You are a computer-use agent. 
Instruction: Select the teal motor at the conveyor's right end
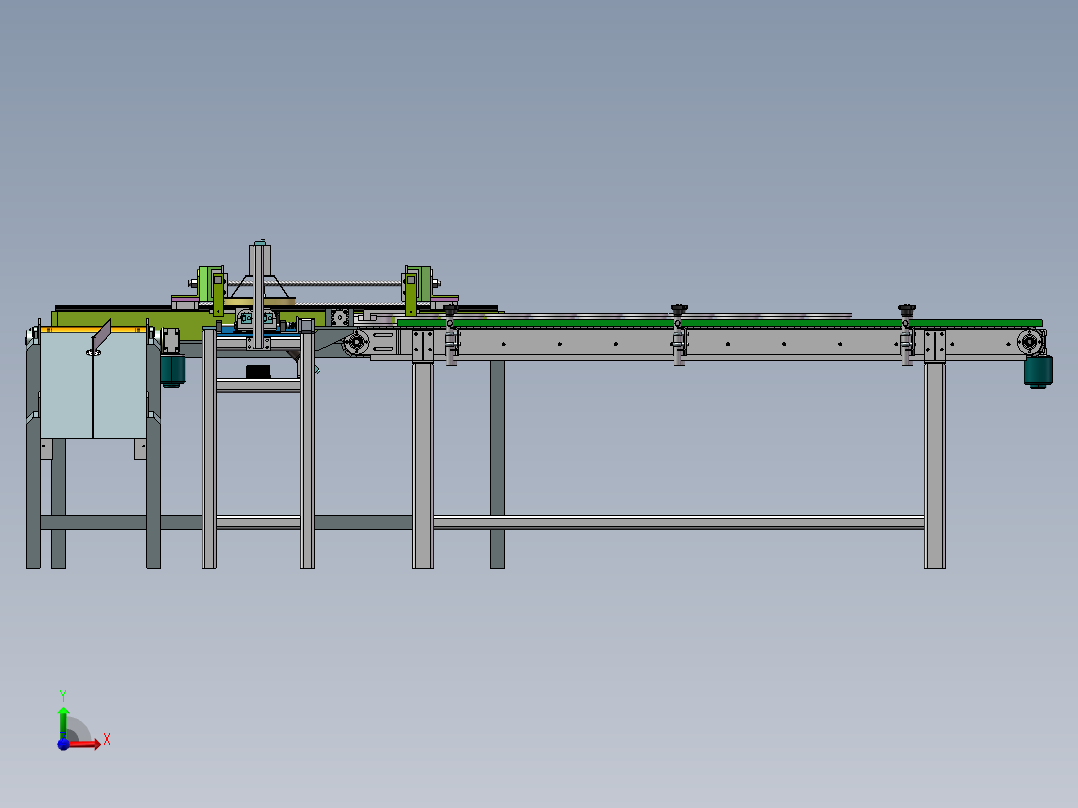(x=1038, y=371)
